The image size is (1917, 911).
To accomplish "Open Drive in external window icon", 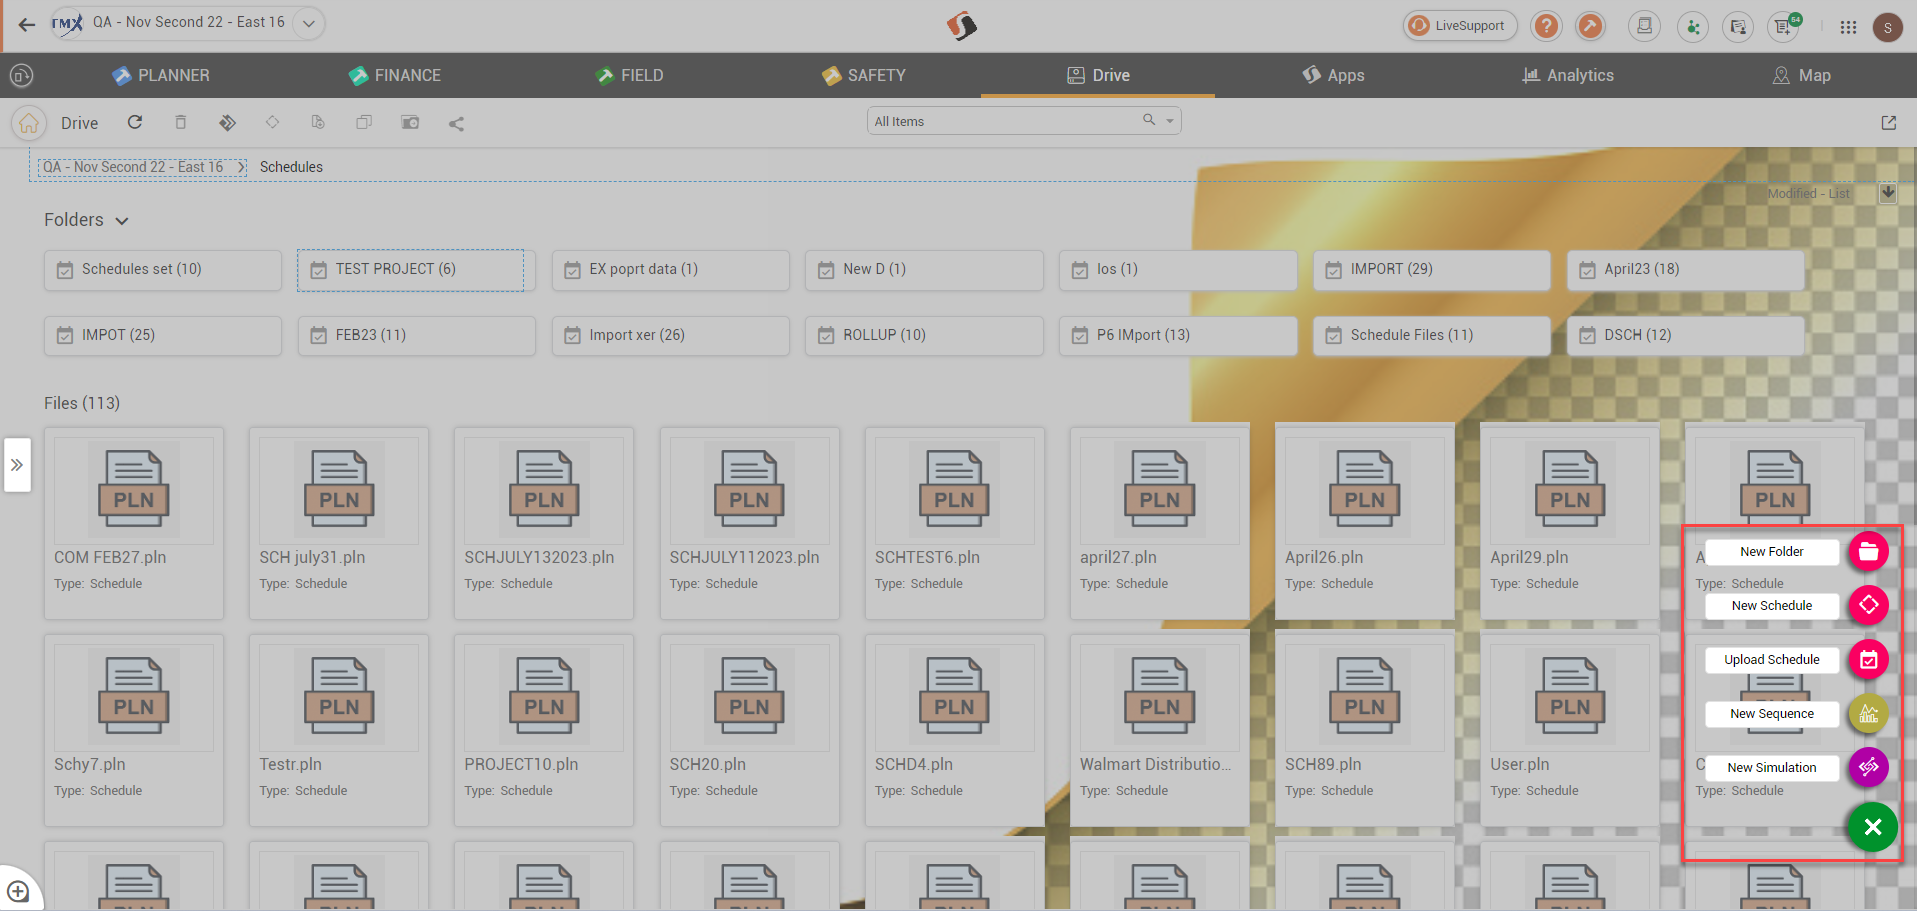I will [1888, 123].
